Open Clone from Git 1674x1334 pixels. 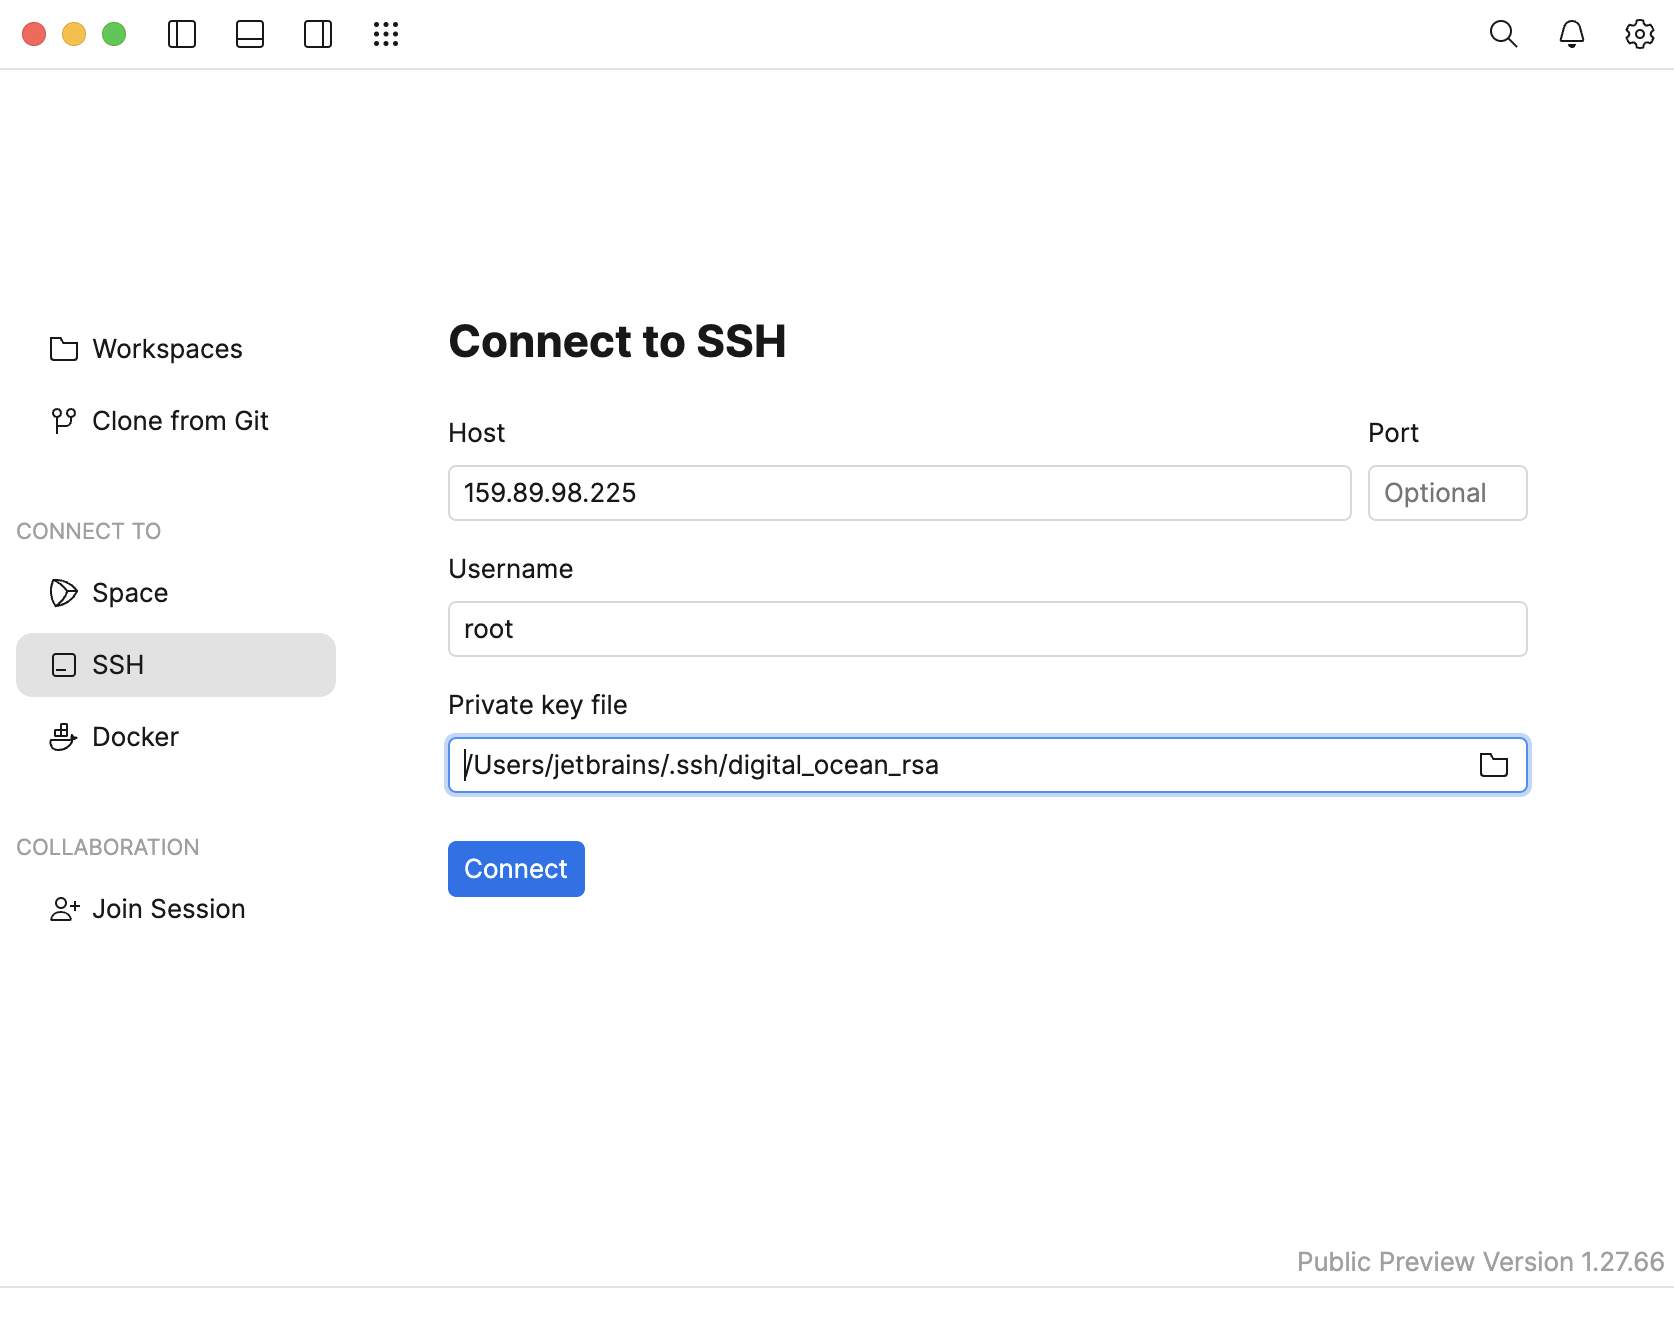180,420
